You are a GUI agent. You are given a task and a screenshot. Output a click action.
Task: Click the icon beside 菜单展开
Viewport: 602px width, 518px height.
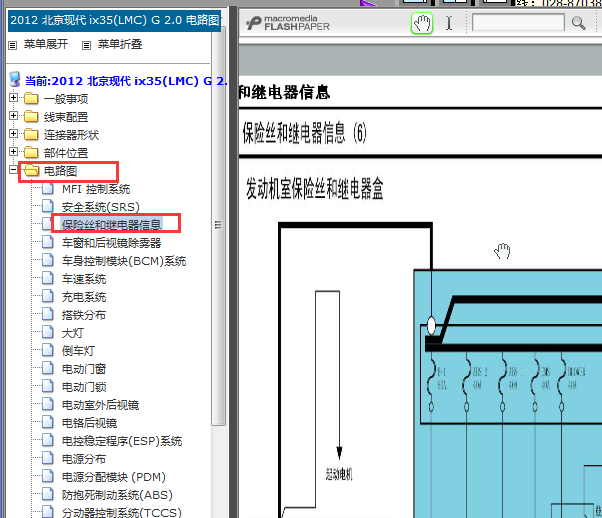[x=13, y=45]
